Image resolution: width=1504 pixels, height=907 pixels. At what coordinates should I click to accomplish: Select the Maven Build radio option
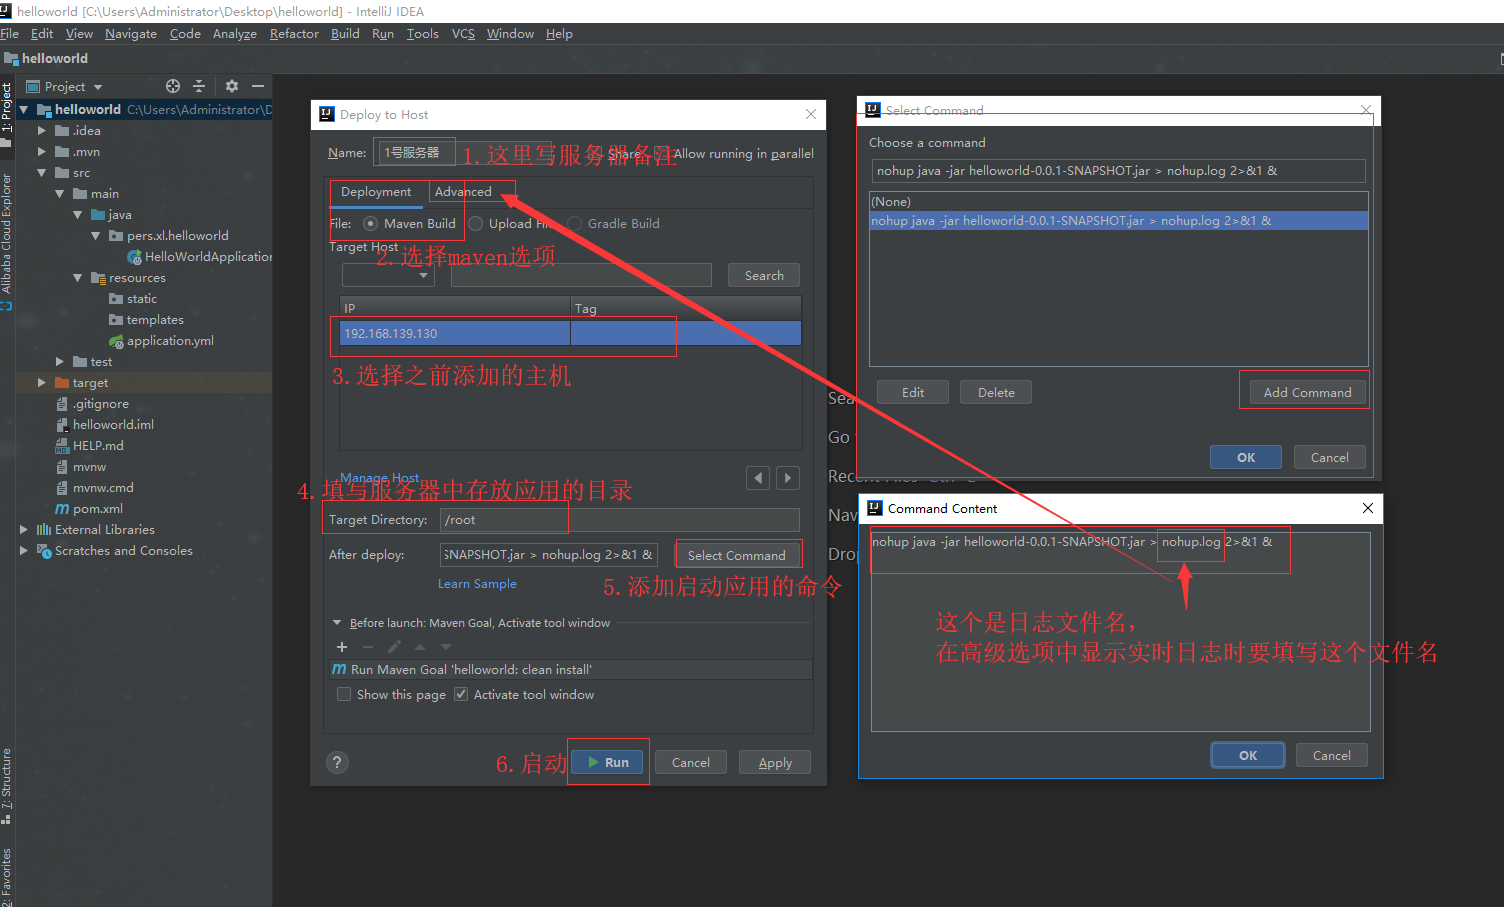pyautogui.click(x=371, y=224)
